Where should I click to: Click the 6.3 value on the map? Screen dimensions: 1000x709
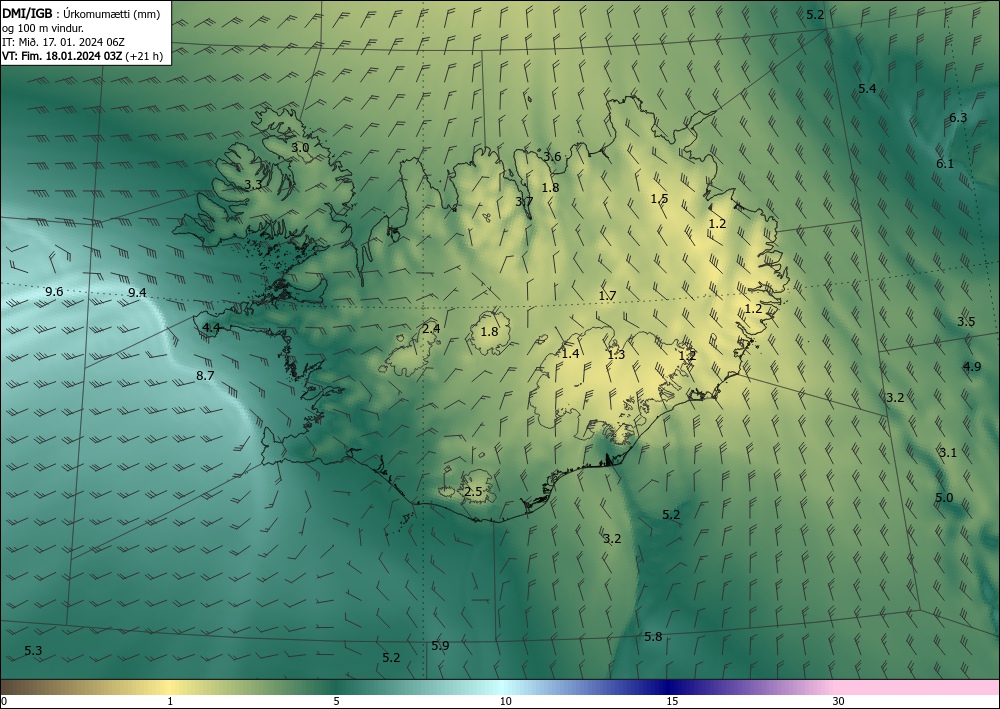coord(958,117)
